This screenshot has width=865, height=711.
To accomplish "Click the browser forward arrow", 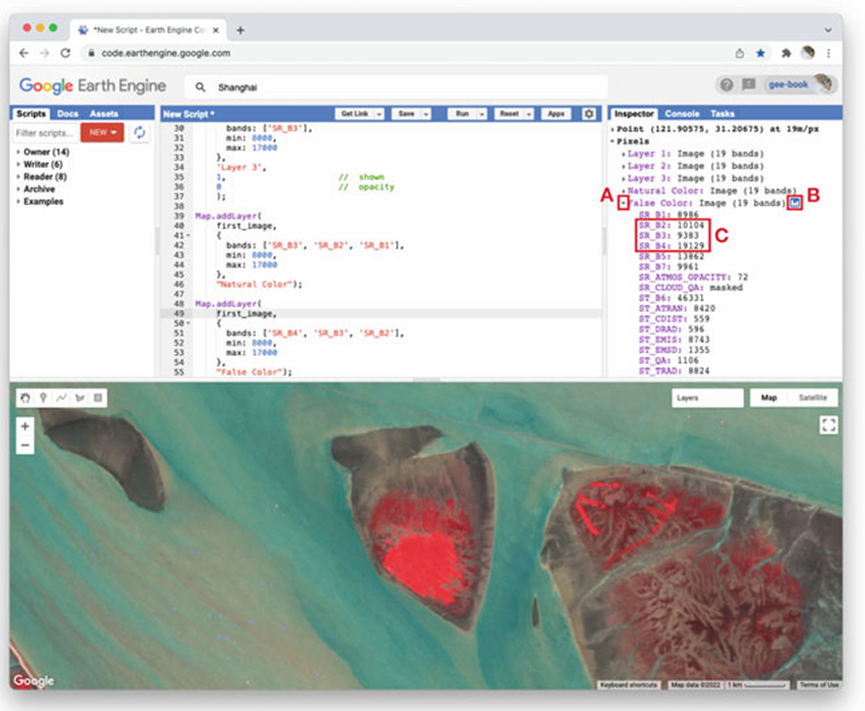I will point(45,53).
